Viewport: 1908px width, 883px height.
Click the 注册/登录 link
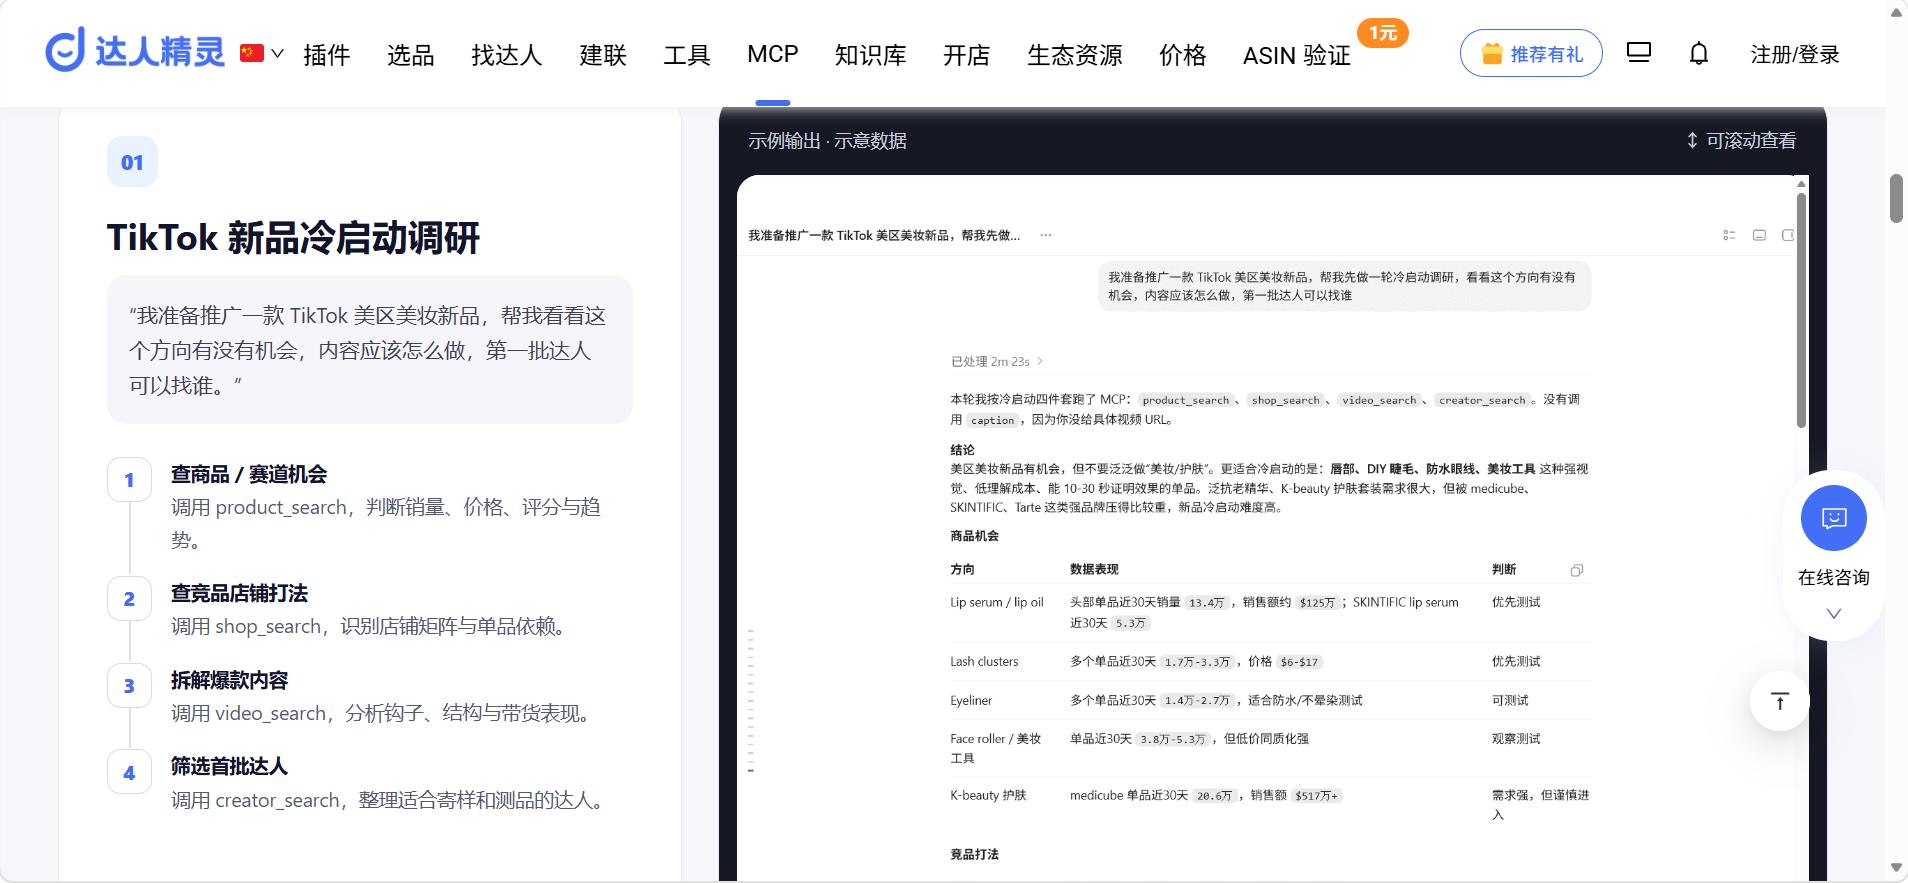point(1795,55)
